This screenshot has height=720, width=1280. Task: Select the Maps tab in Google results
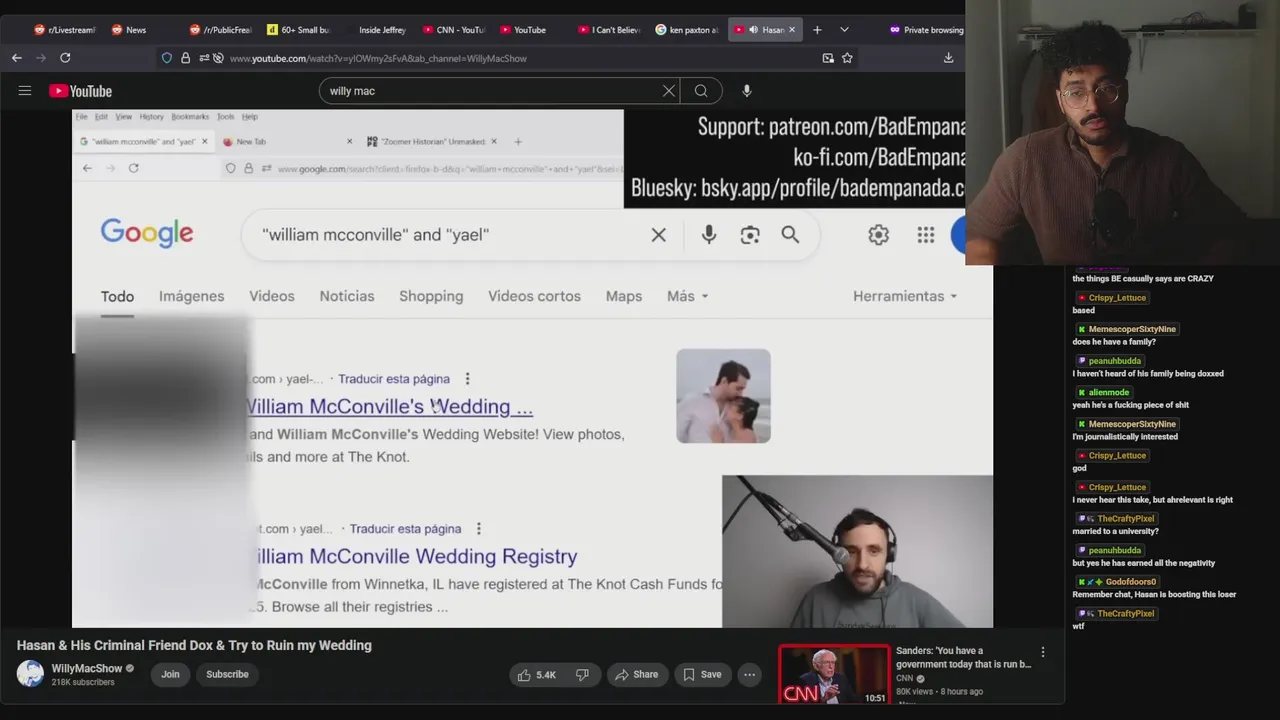624,296
